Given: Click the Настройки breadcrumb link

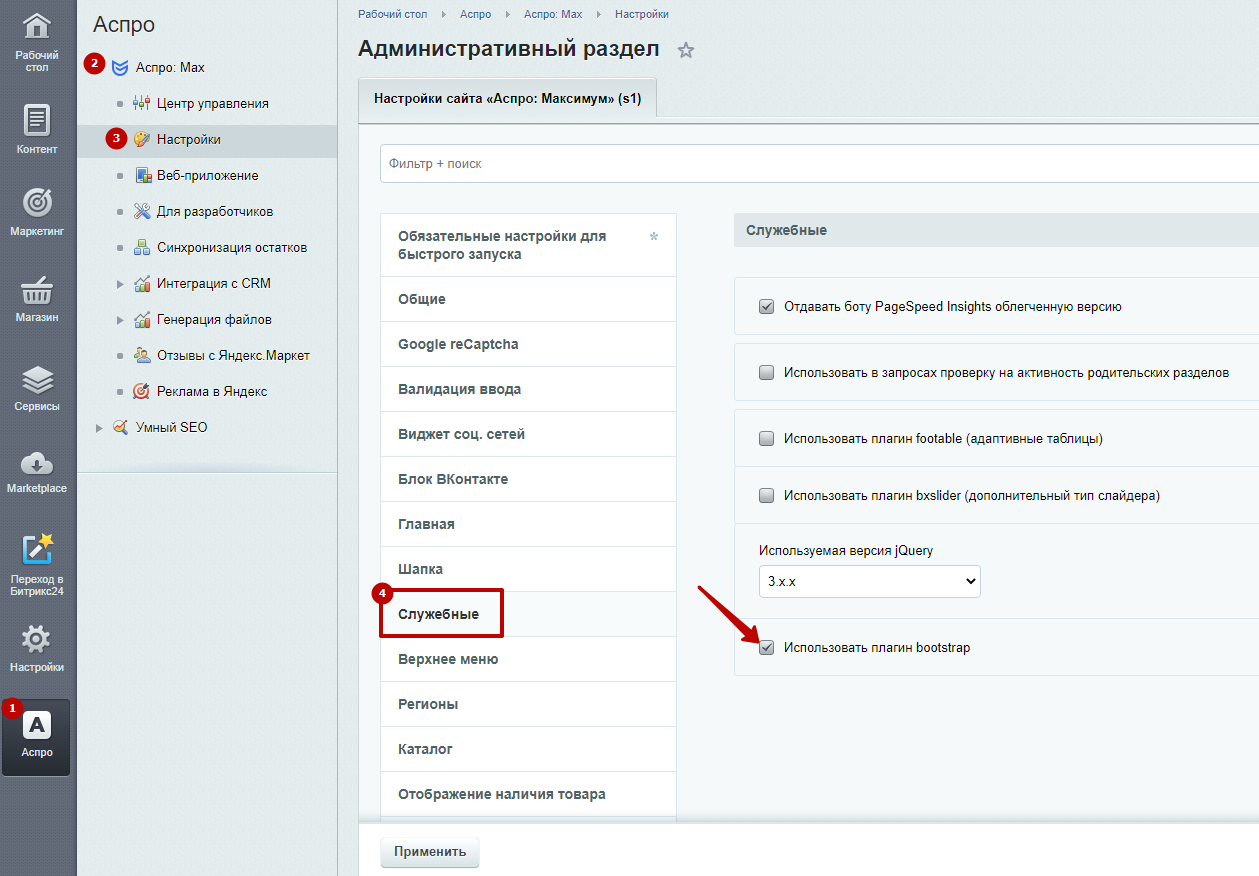Looking at the screenshot, I should [642, 14].
